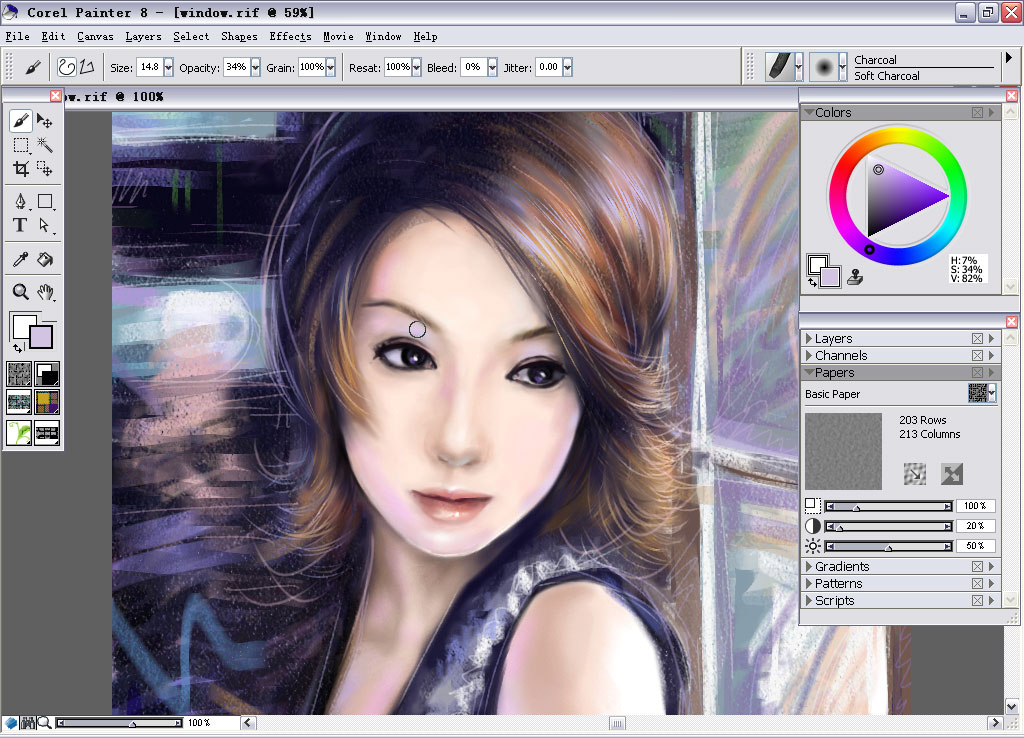Open the Jitter dropdown arrow
1024x738 pixels.
[x=568, y=67]
